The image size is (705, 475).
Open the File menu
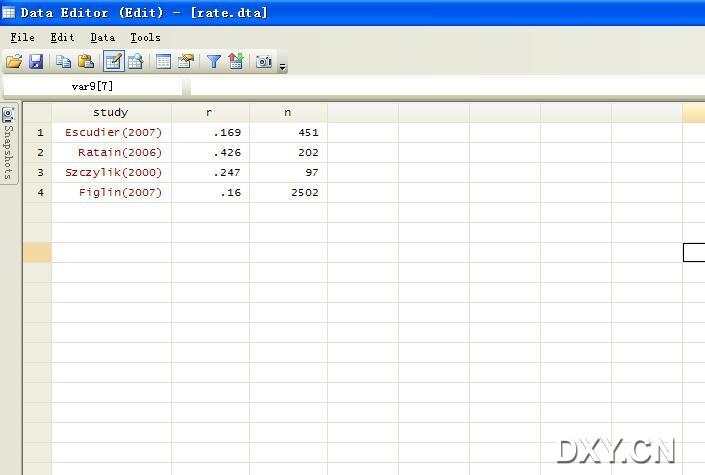(22, 37)
